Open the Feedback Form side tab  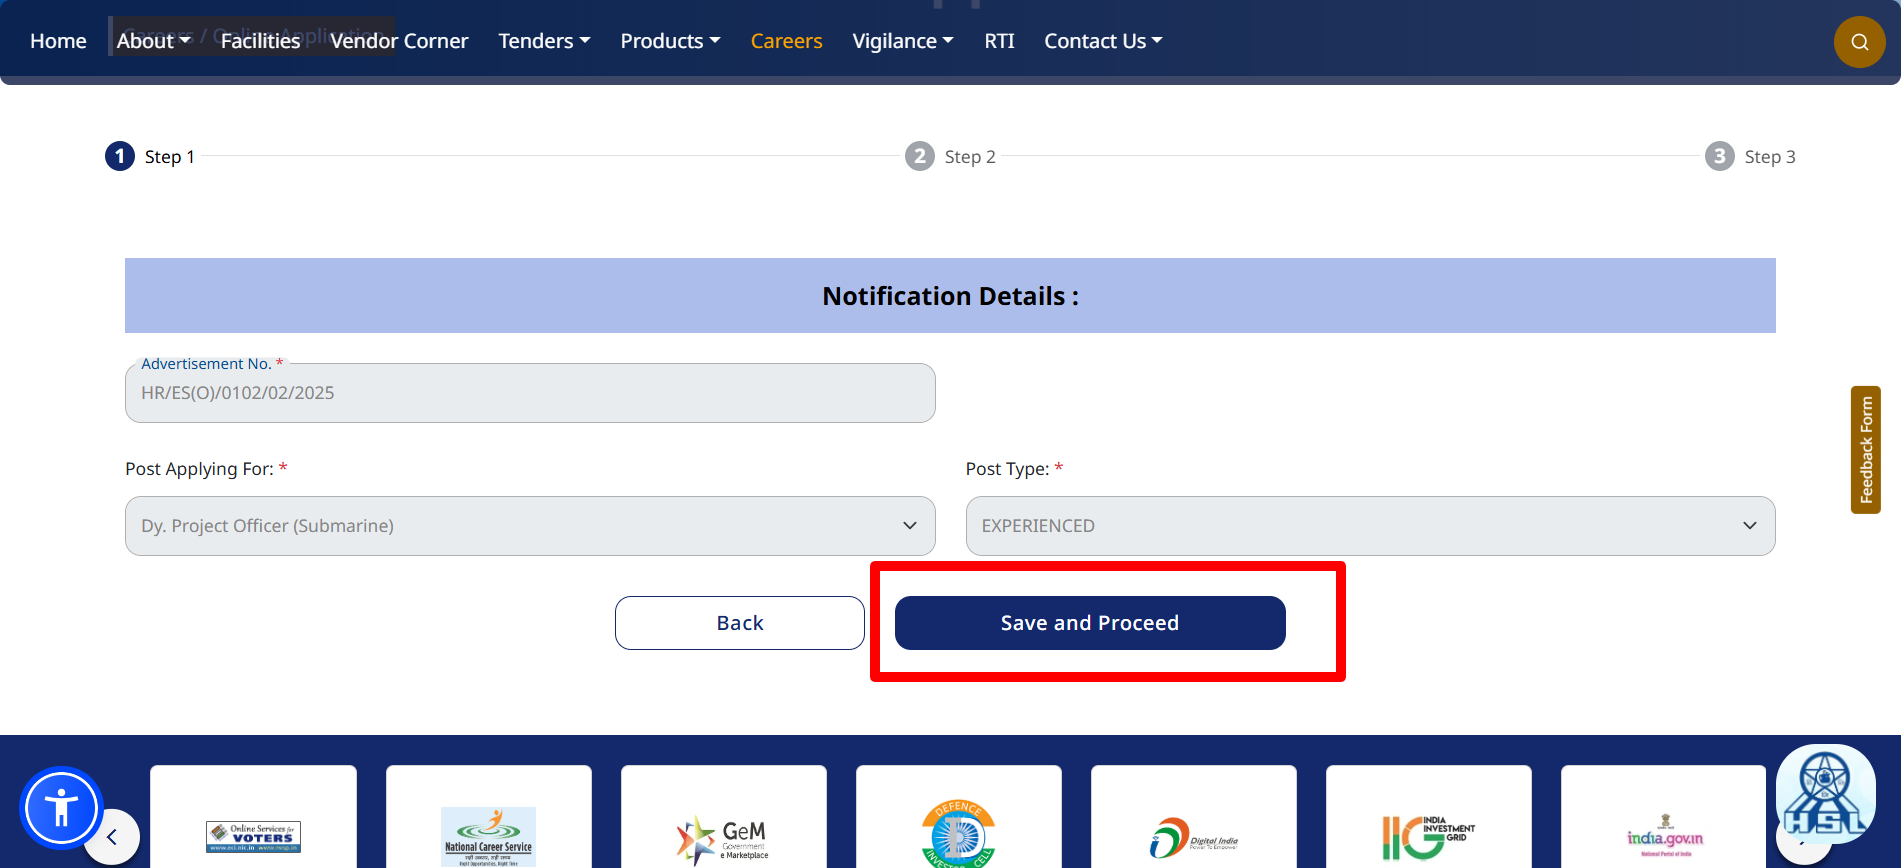pos(1866,450)
